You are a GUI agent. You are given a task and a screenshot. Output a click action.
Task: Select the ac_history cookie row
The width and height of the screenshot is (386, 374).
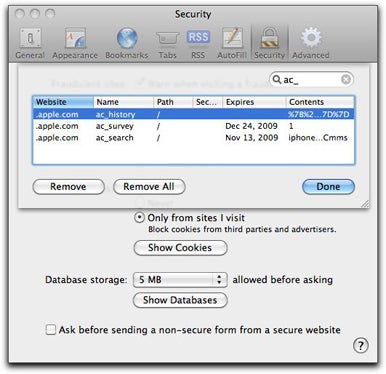tap(194, 114)
